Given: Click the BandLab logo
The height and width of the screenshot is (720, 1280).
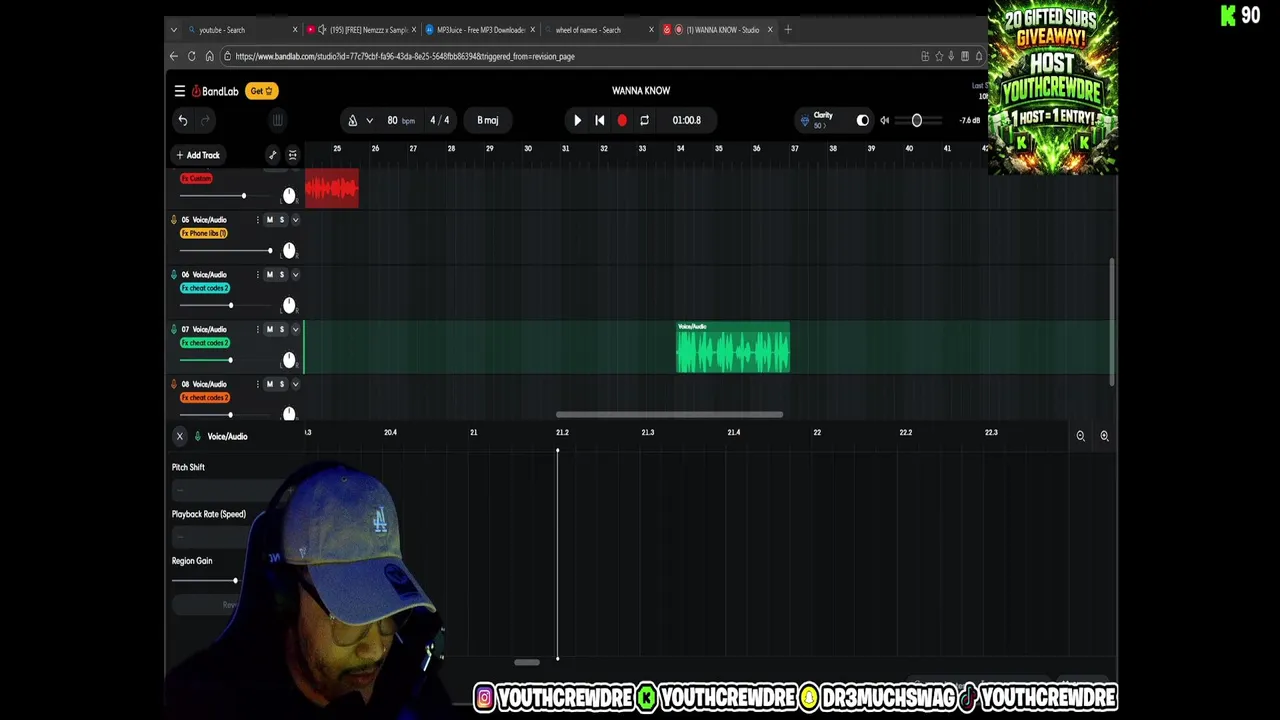Looking at the screenshot, I should pyautogui.click(x=215, y=91).
